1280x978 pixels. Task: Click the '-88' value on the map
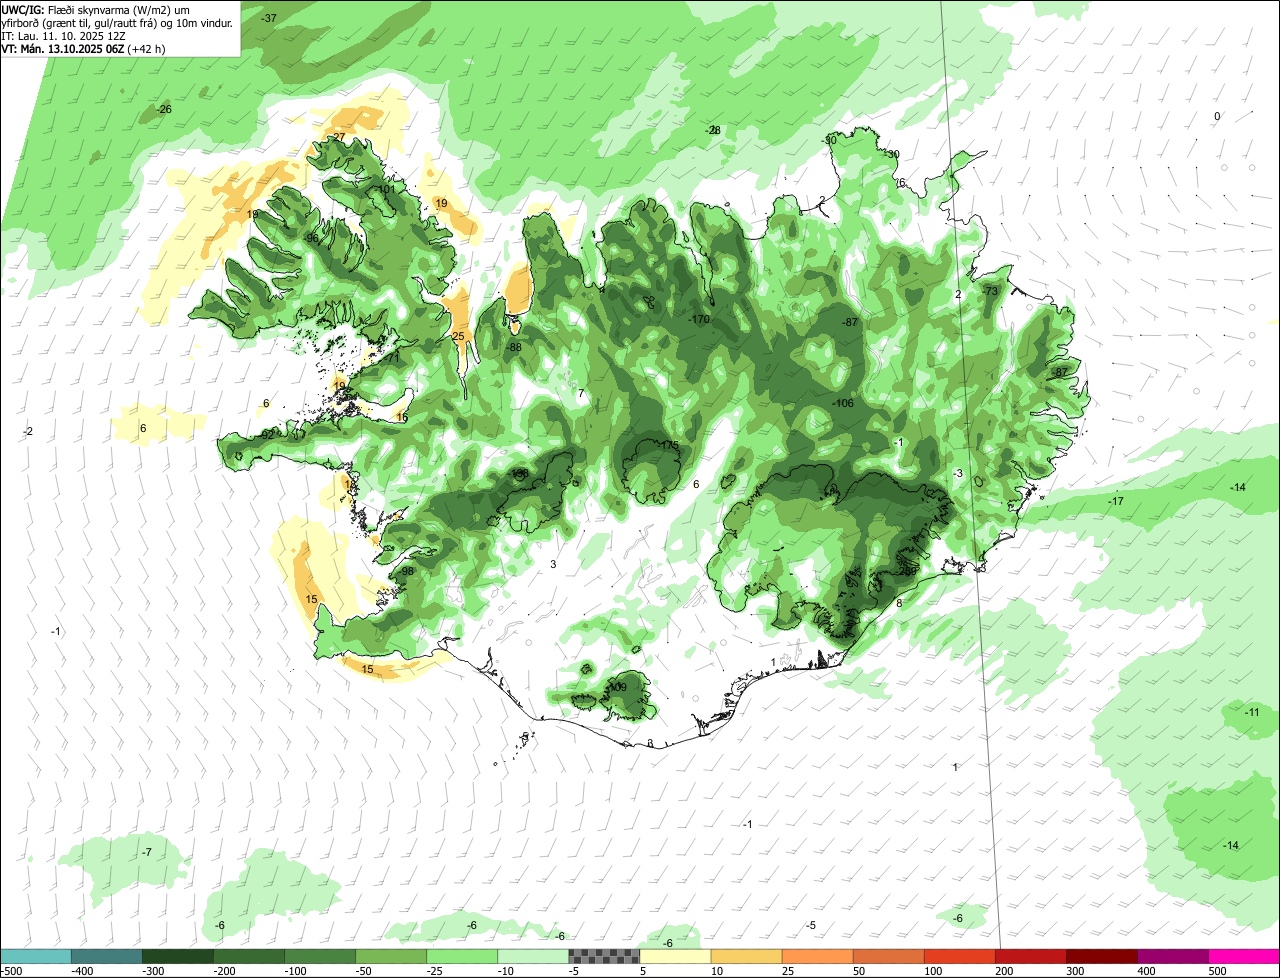tap(513, 347)
